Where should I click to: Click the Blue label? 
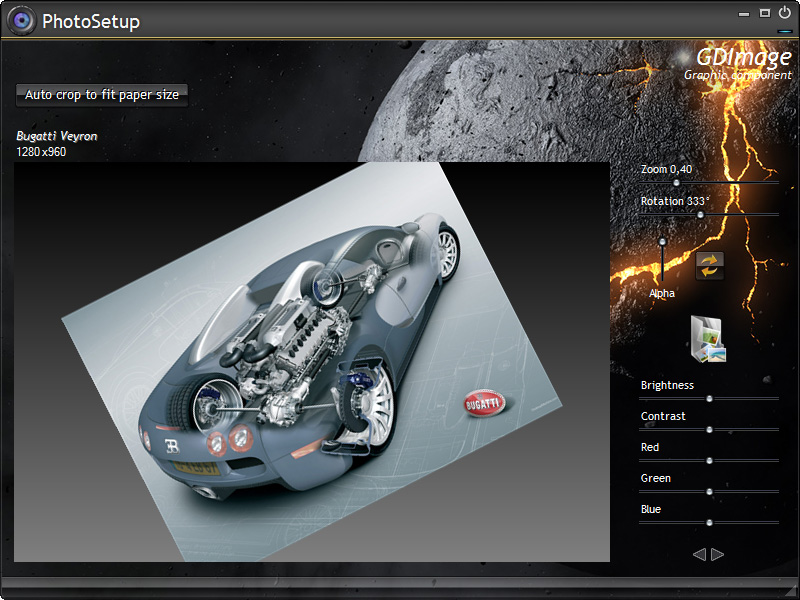[651, 509]
